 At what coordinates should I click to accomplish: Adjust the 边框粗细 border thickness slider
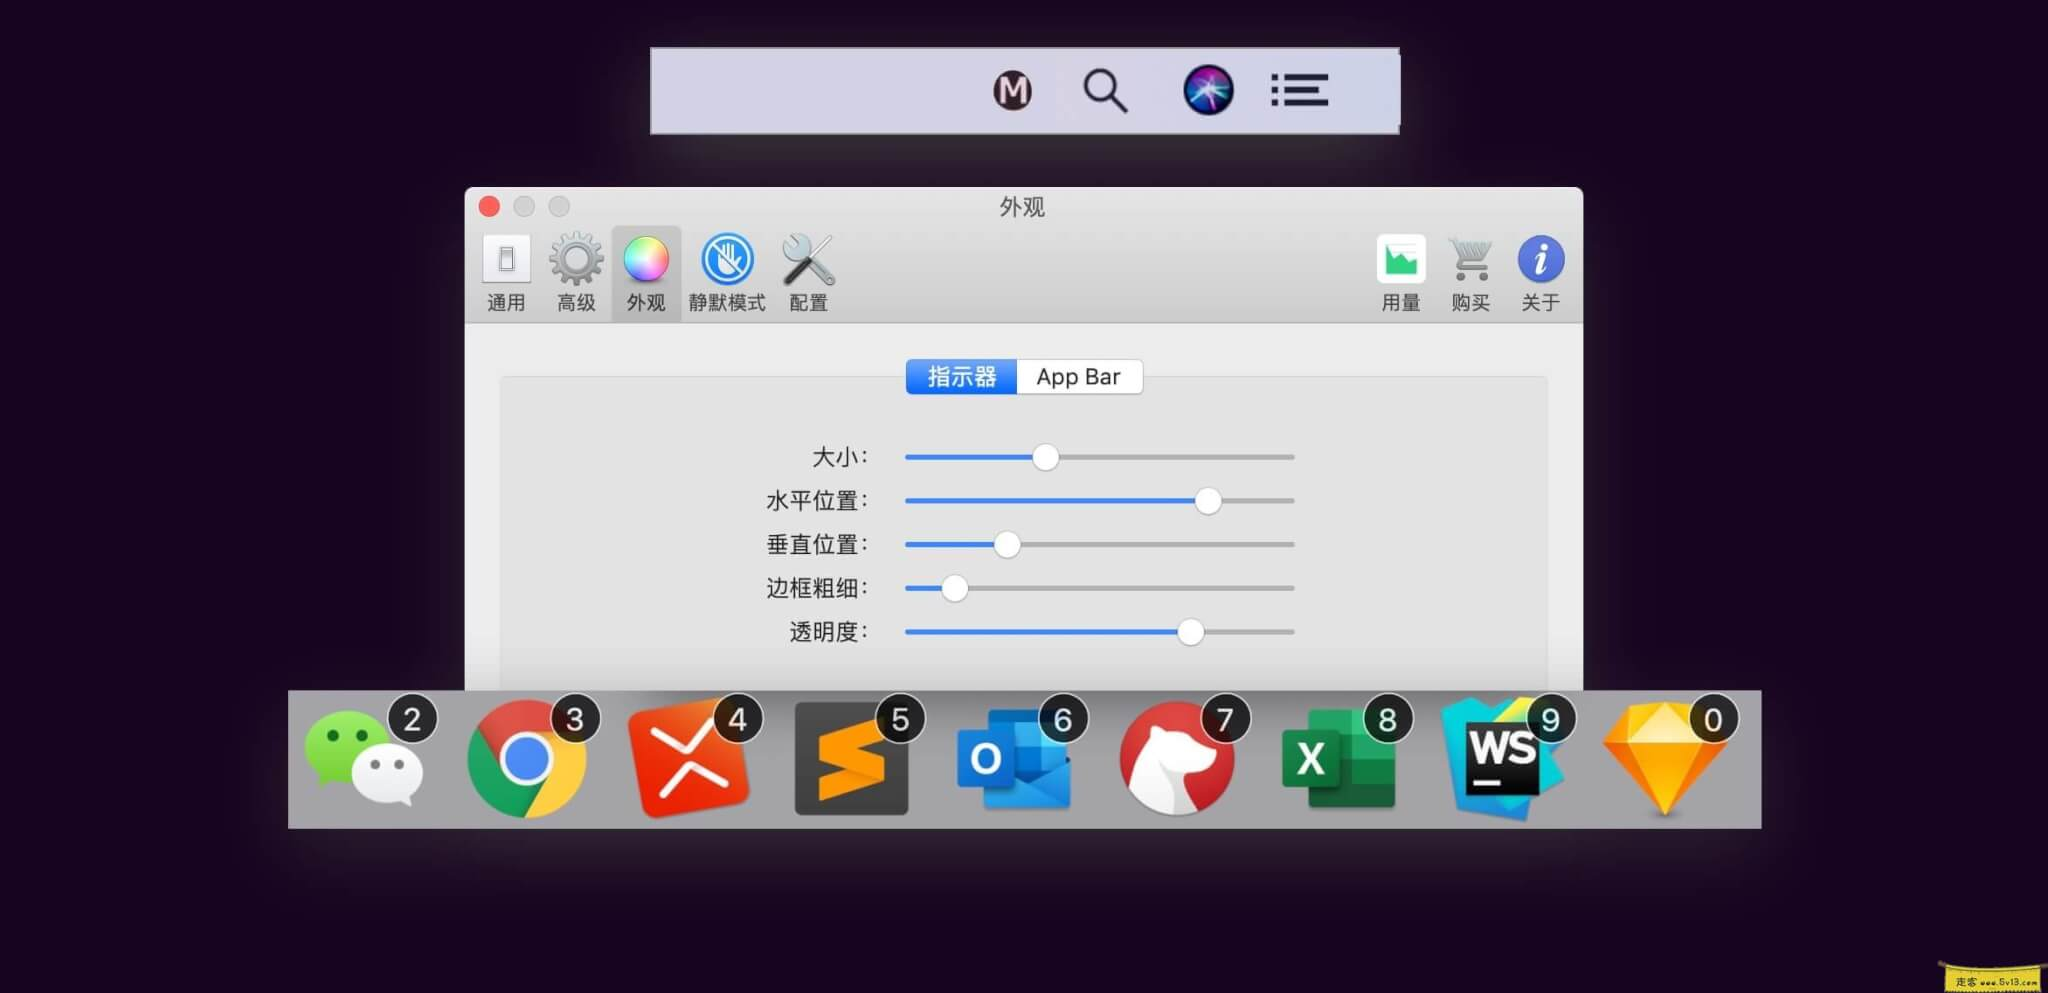coord(954,588)
